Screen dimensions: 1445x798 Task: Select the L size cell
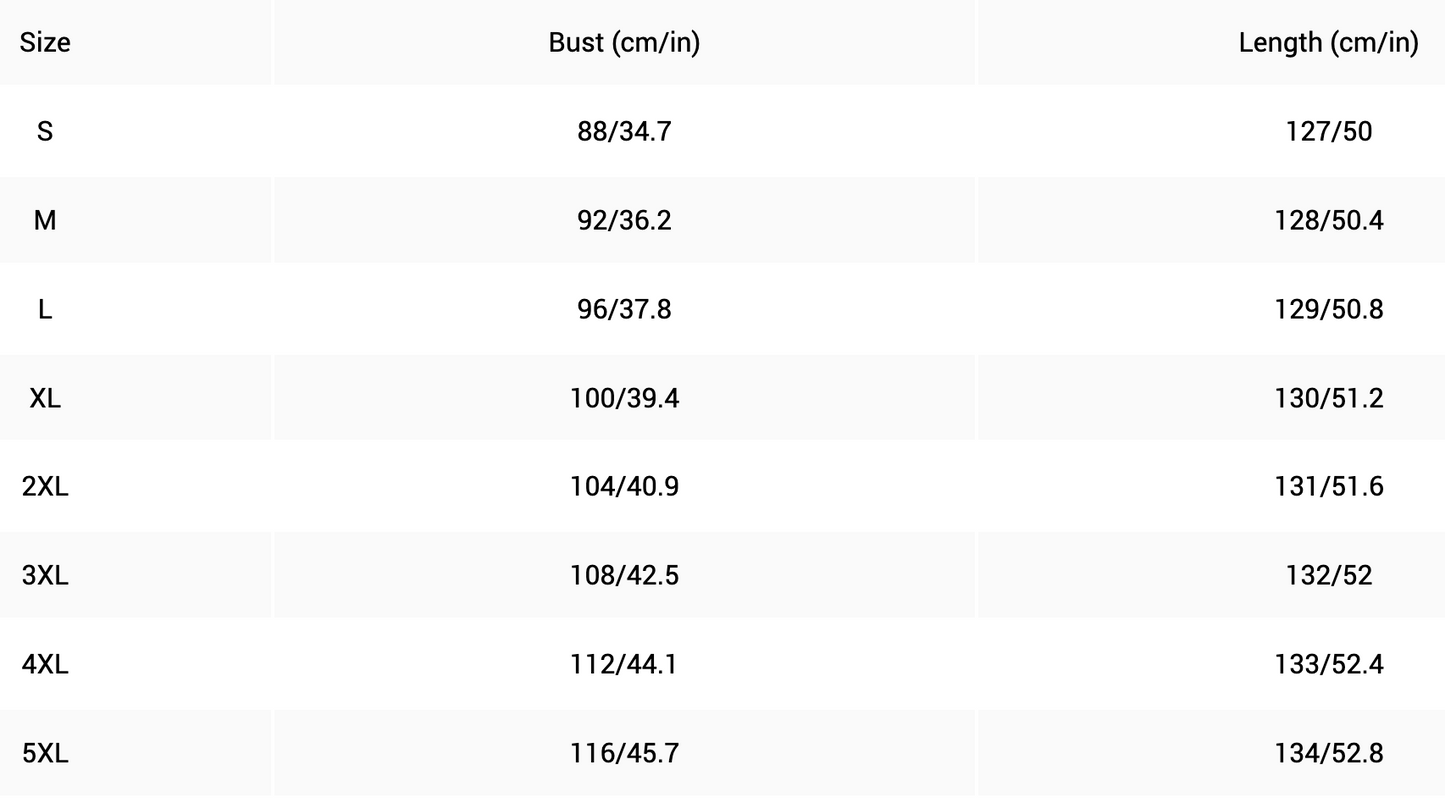45,309
